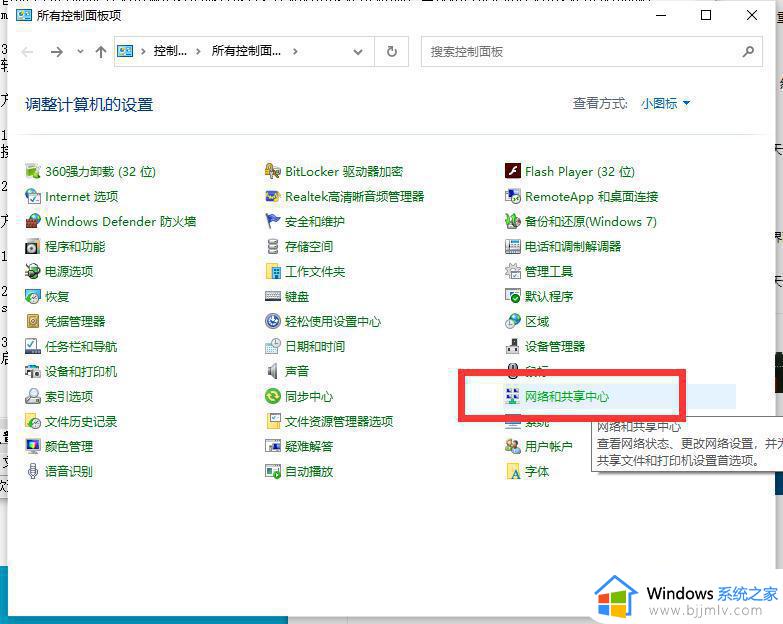
Task: Open the 日期和时间 icon
Action: 273,346
